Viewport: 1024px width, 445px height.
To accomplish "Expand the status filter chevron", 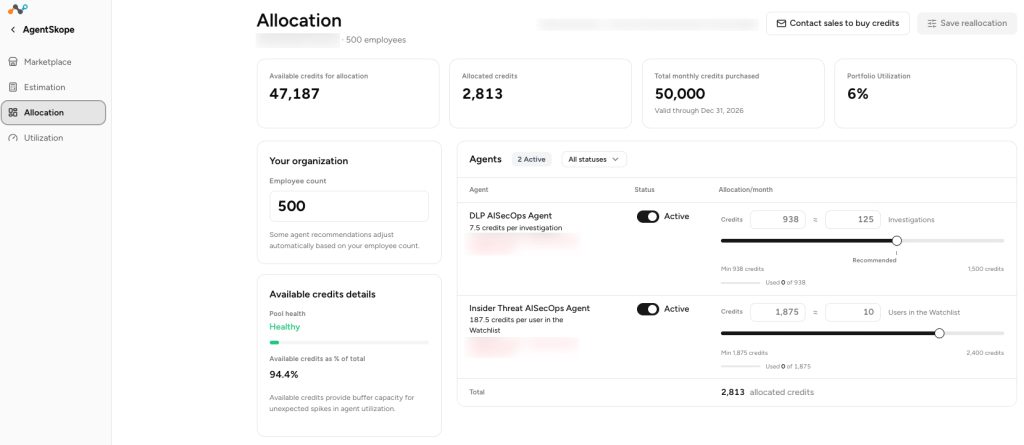I will (x=615, y=159).
